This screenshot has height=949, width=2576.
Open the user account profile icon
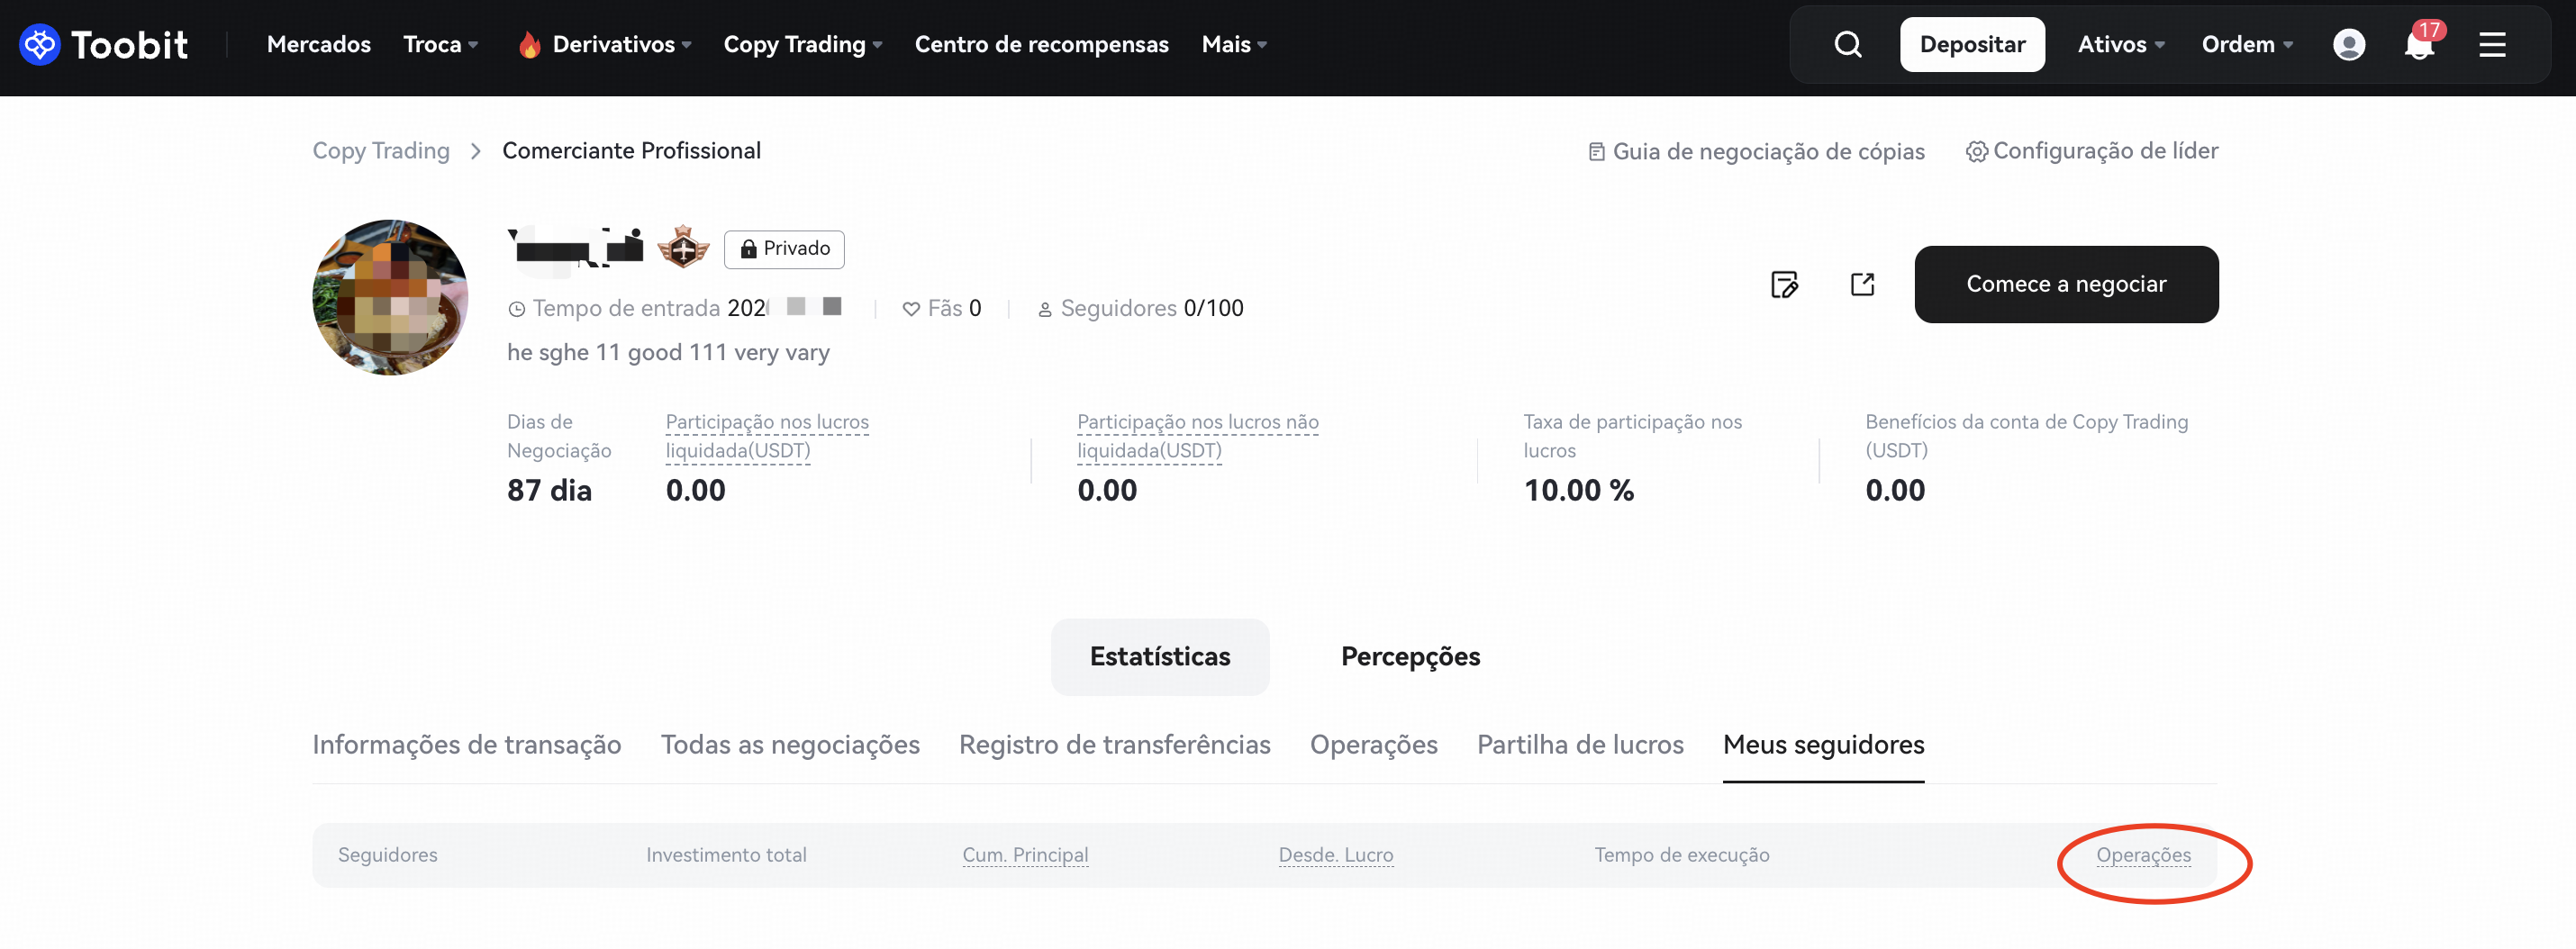coord(2348,44)
